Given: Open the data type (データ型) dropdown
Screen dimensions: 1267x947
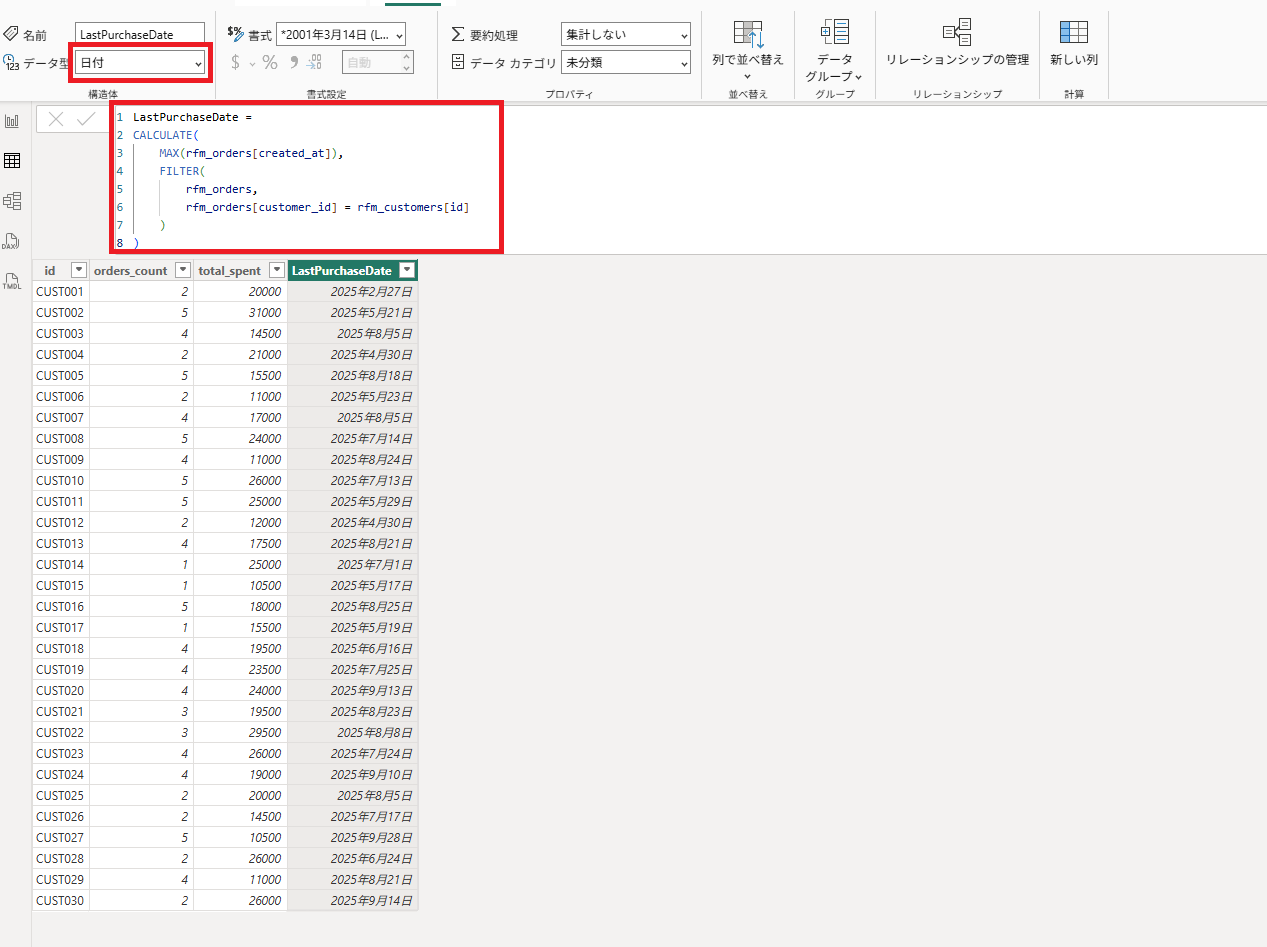Looking at the screenshot, I should (140, 63).
